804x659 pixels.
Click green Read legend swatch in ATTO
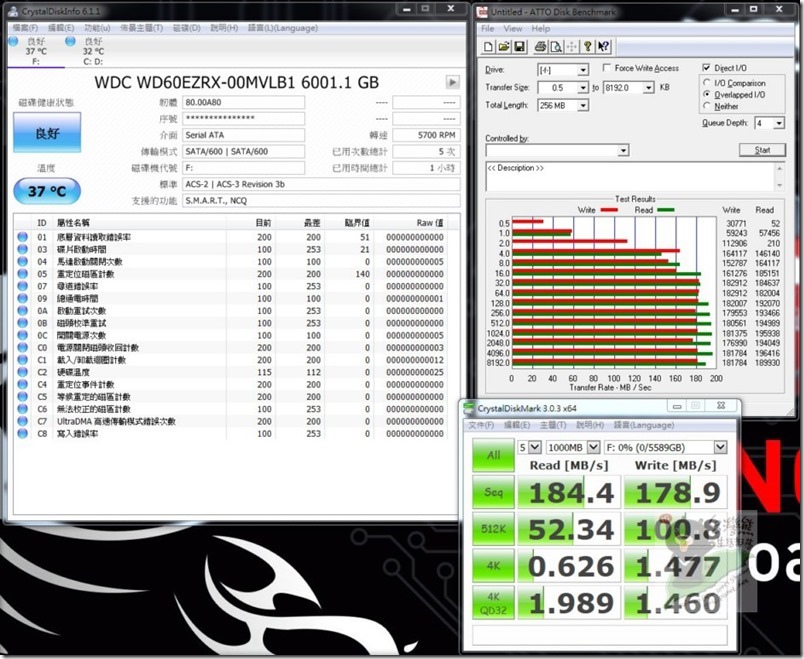pos(666,210)
